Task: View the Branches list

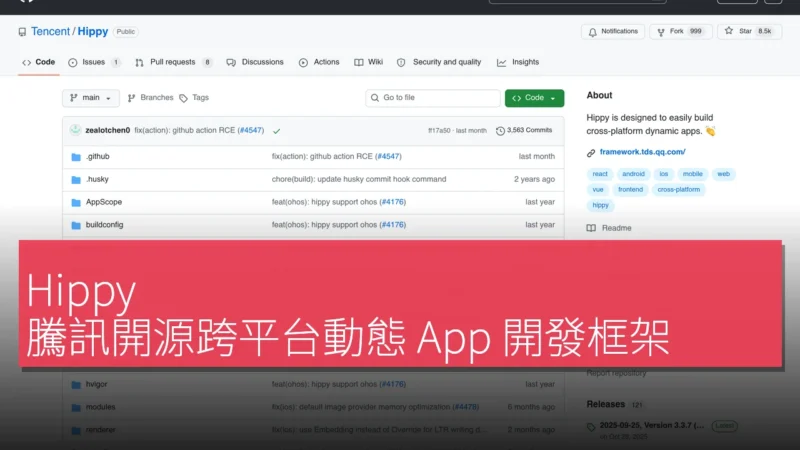Action: tap(151, 97)
